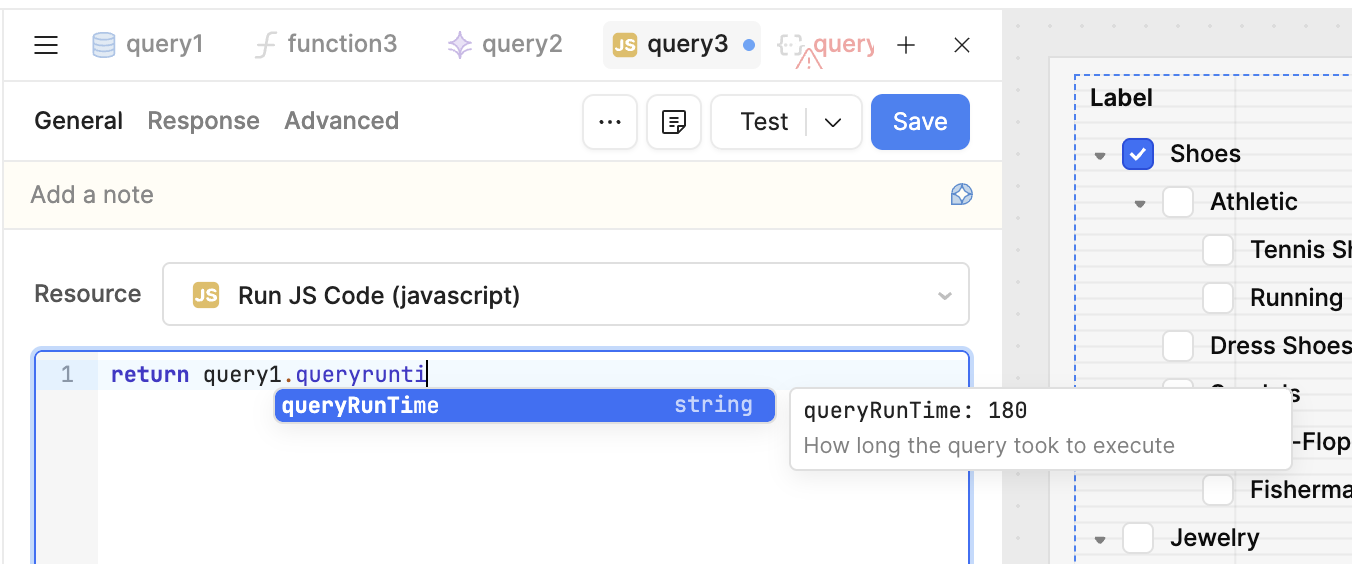
Task: Collapse the Athletic tree node arrow
Action: pos(1140,203)
